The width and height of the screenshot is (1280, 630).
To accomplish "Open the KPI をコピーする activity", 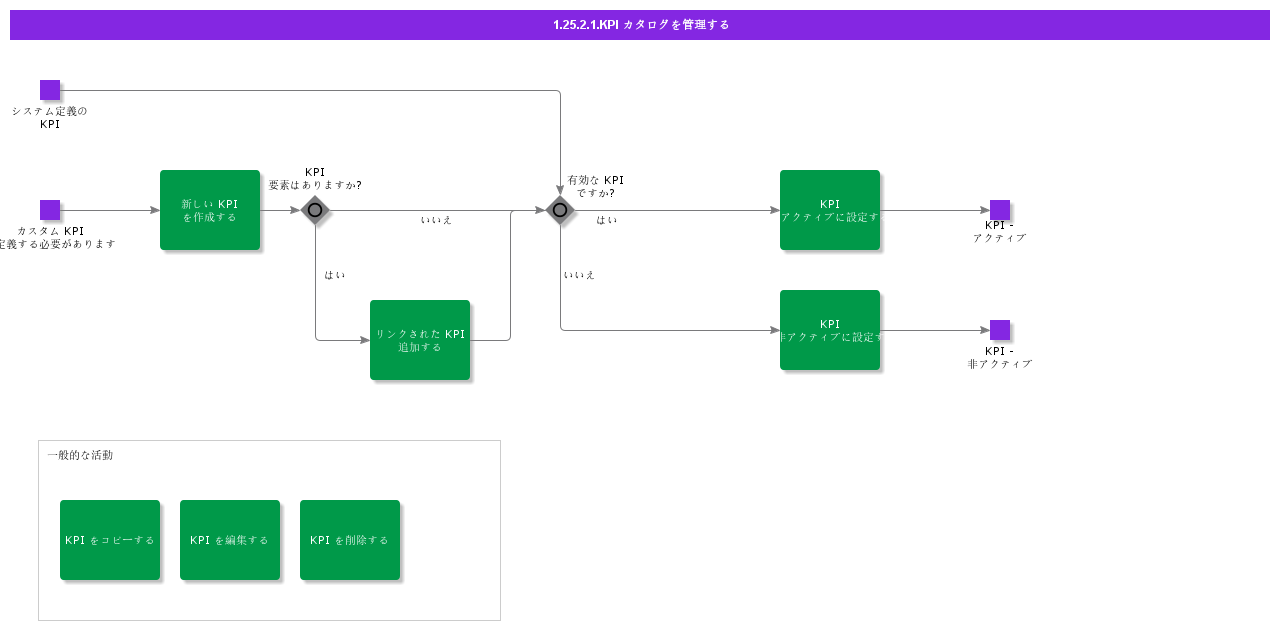I will tap(110, 540).
